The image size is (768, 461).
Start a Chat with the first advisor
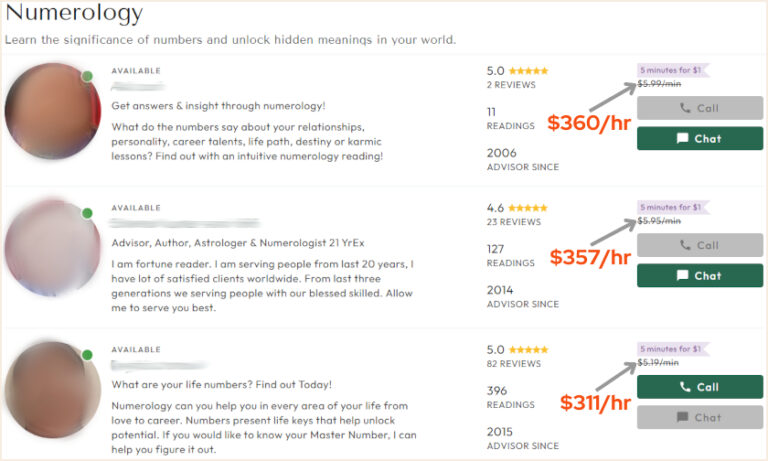click(x=699, y=138)
